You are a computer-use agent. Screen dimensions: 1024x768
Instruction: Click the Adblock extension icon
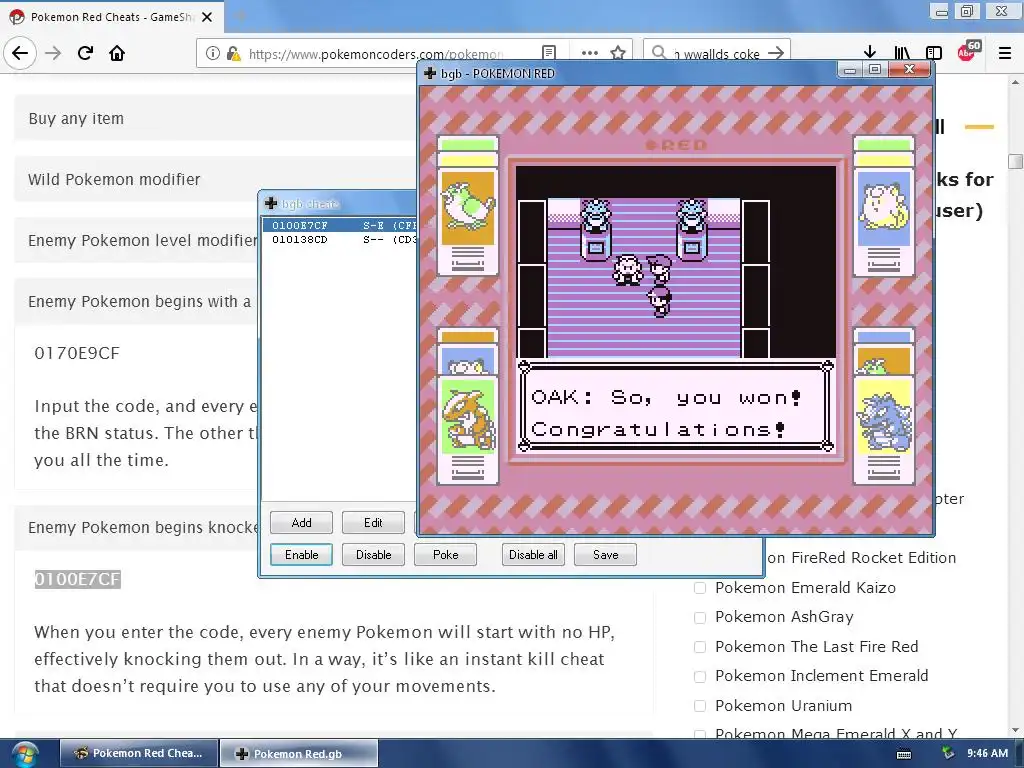click(968, 51)
